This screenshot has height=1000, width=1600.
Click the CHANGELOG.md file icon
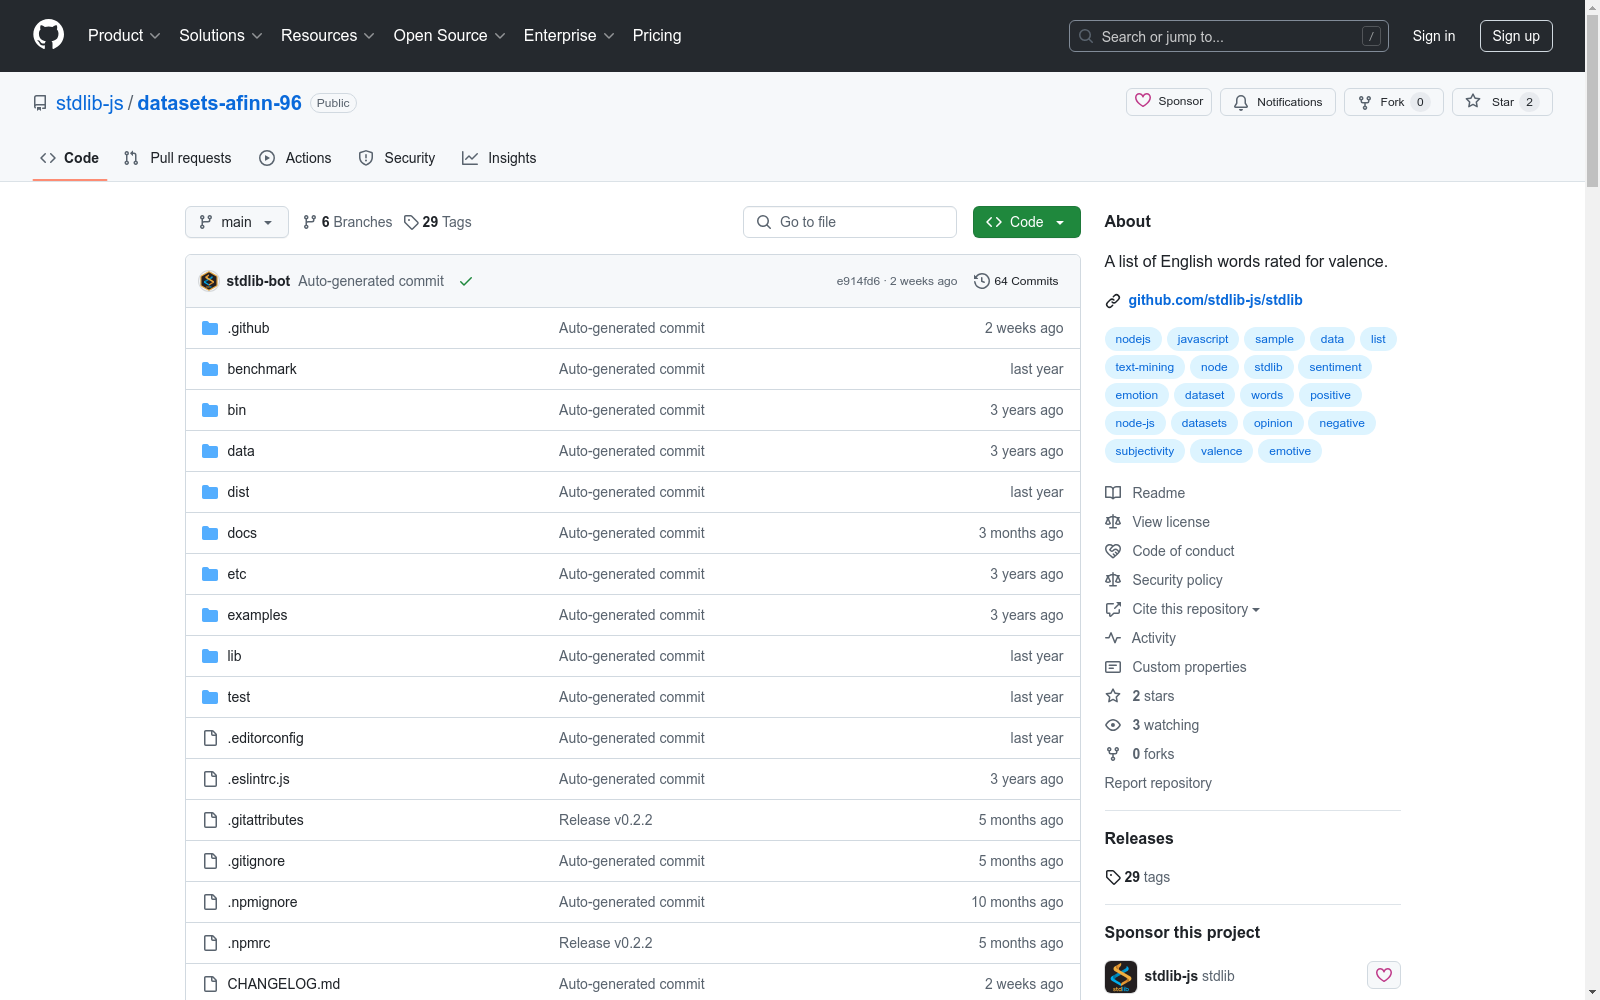[x=210, y=984]
